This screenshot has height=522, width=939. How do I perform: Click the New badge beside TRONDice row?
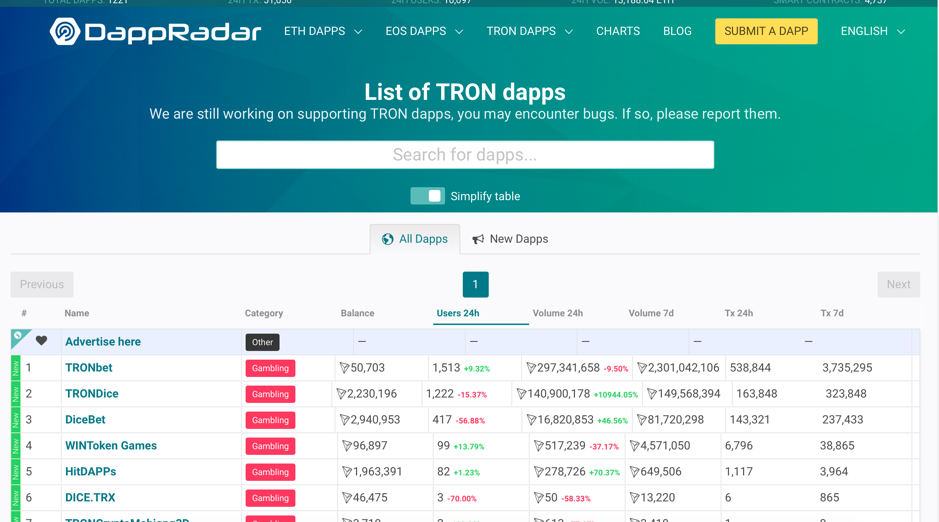16,394
